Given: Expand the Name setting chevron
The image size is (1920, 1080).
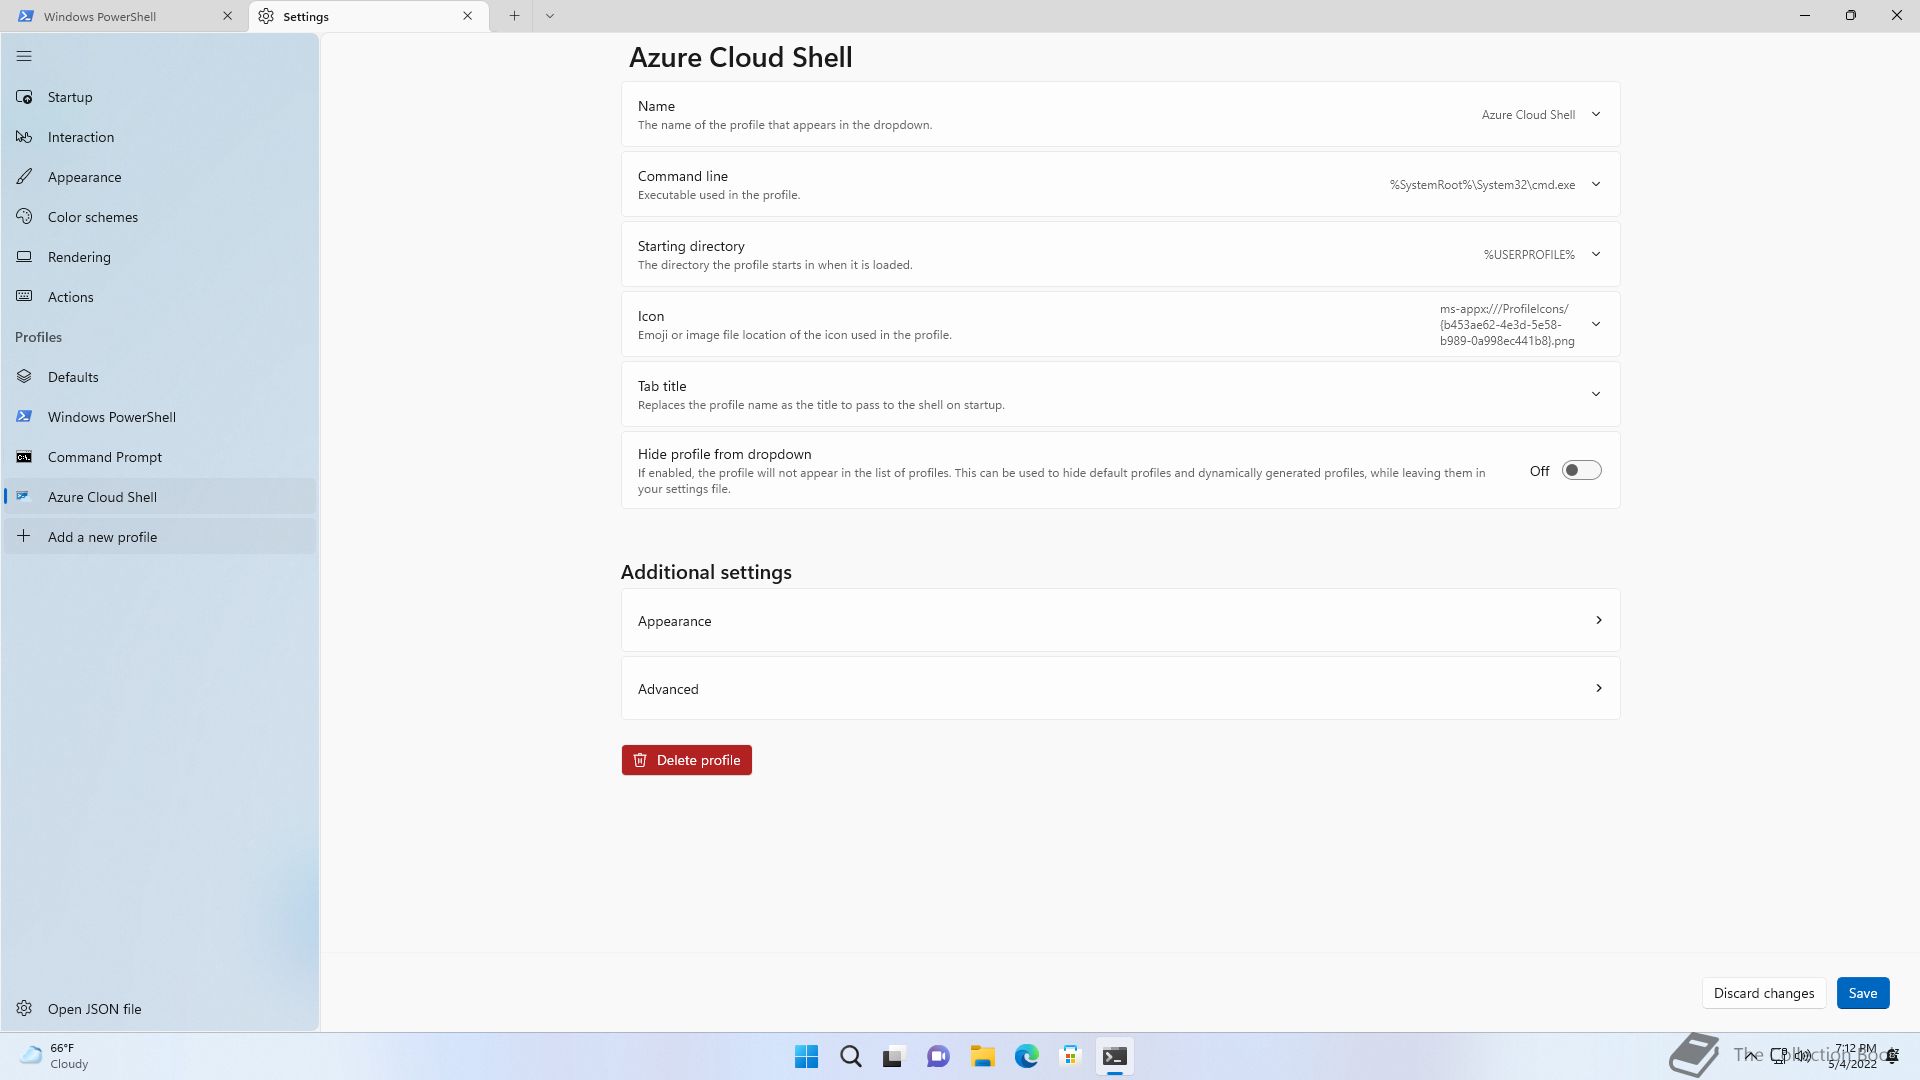Looking at the screenshot, I should click(x=1596, y=115).
